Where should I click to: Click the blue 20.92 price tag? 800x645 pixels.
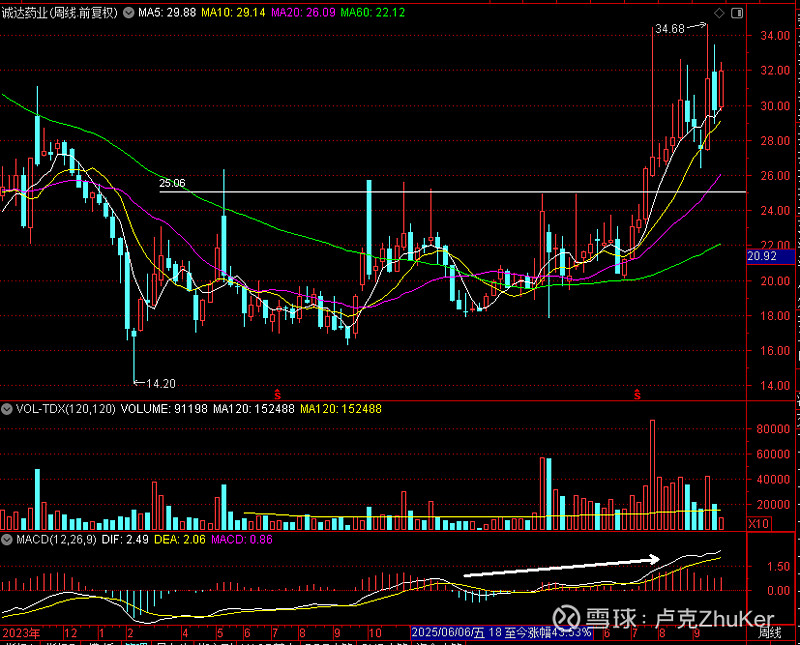coord(771,256)
